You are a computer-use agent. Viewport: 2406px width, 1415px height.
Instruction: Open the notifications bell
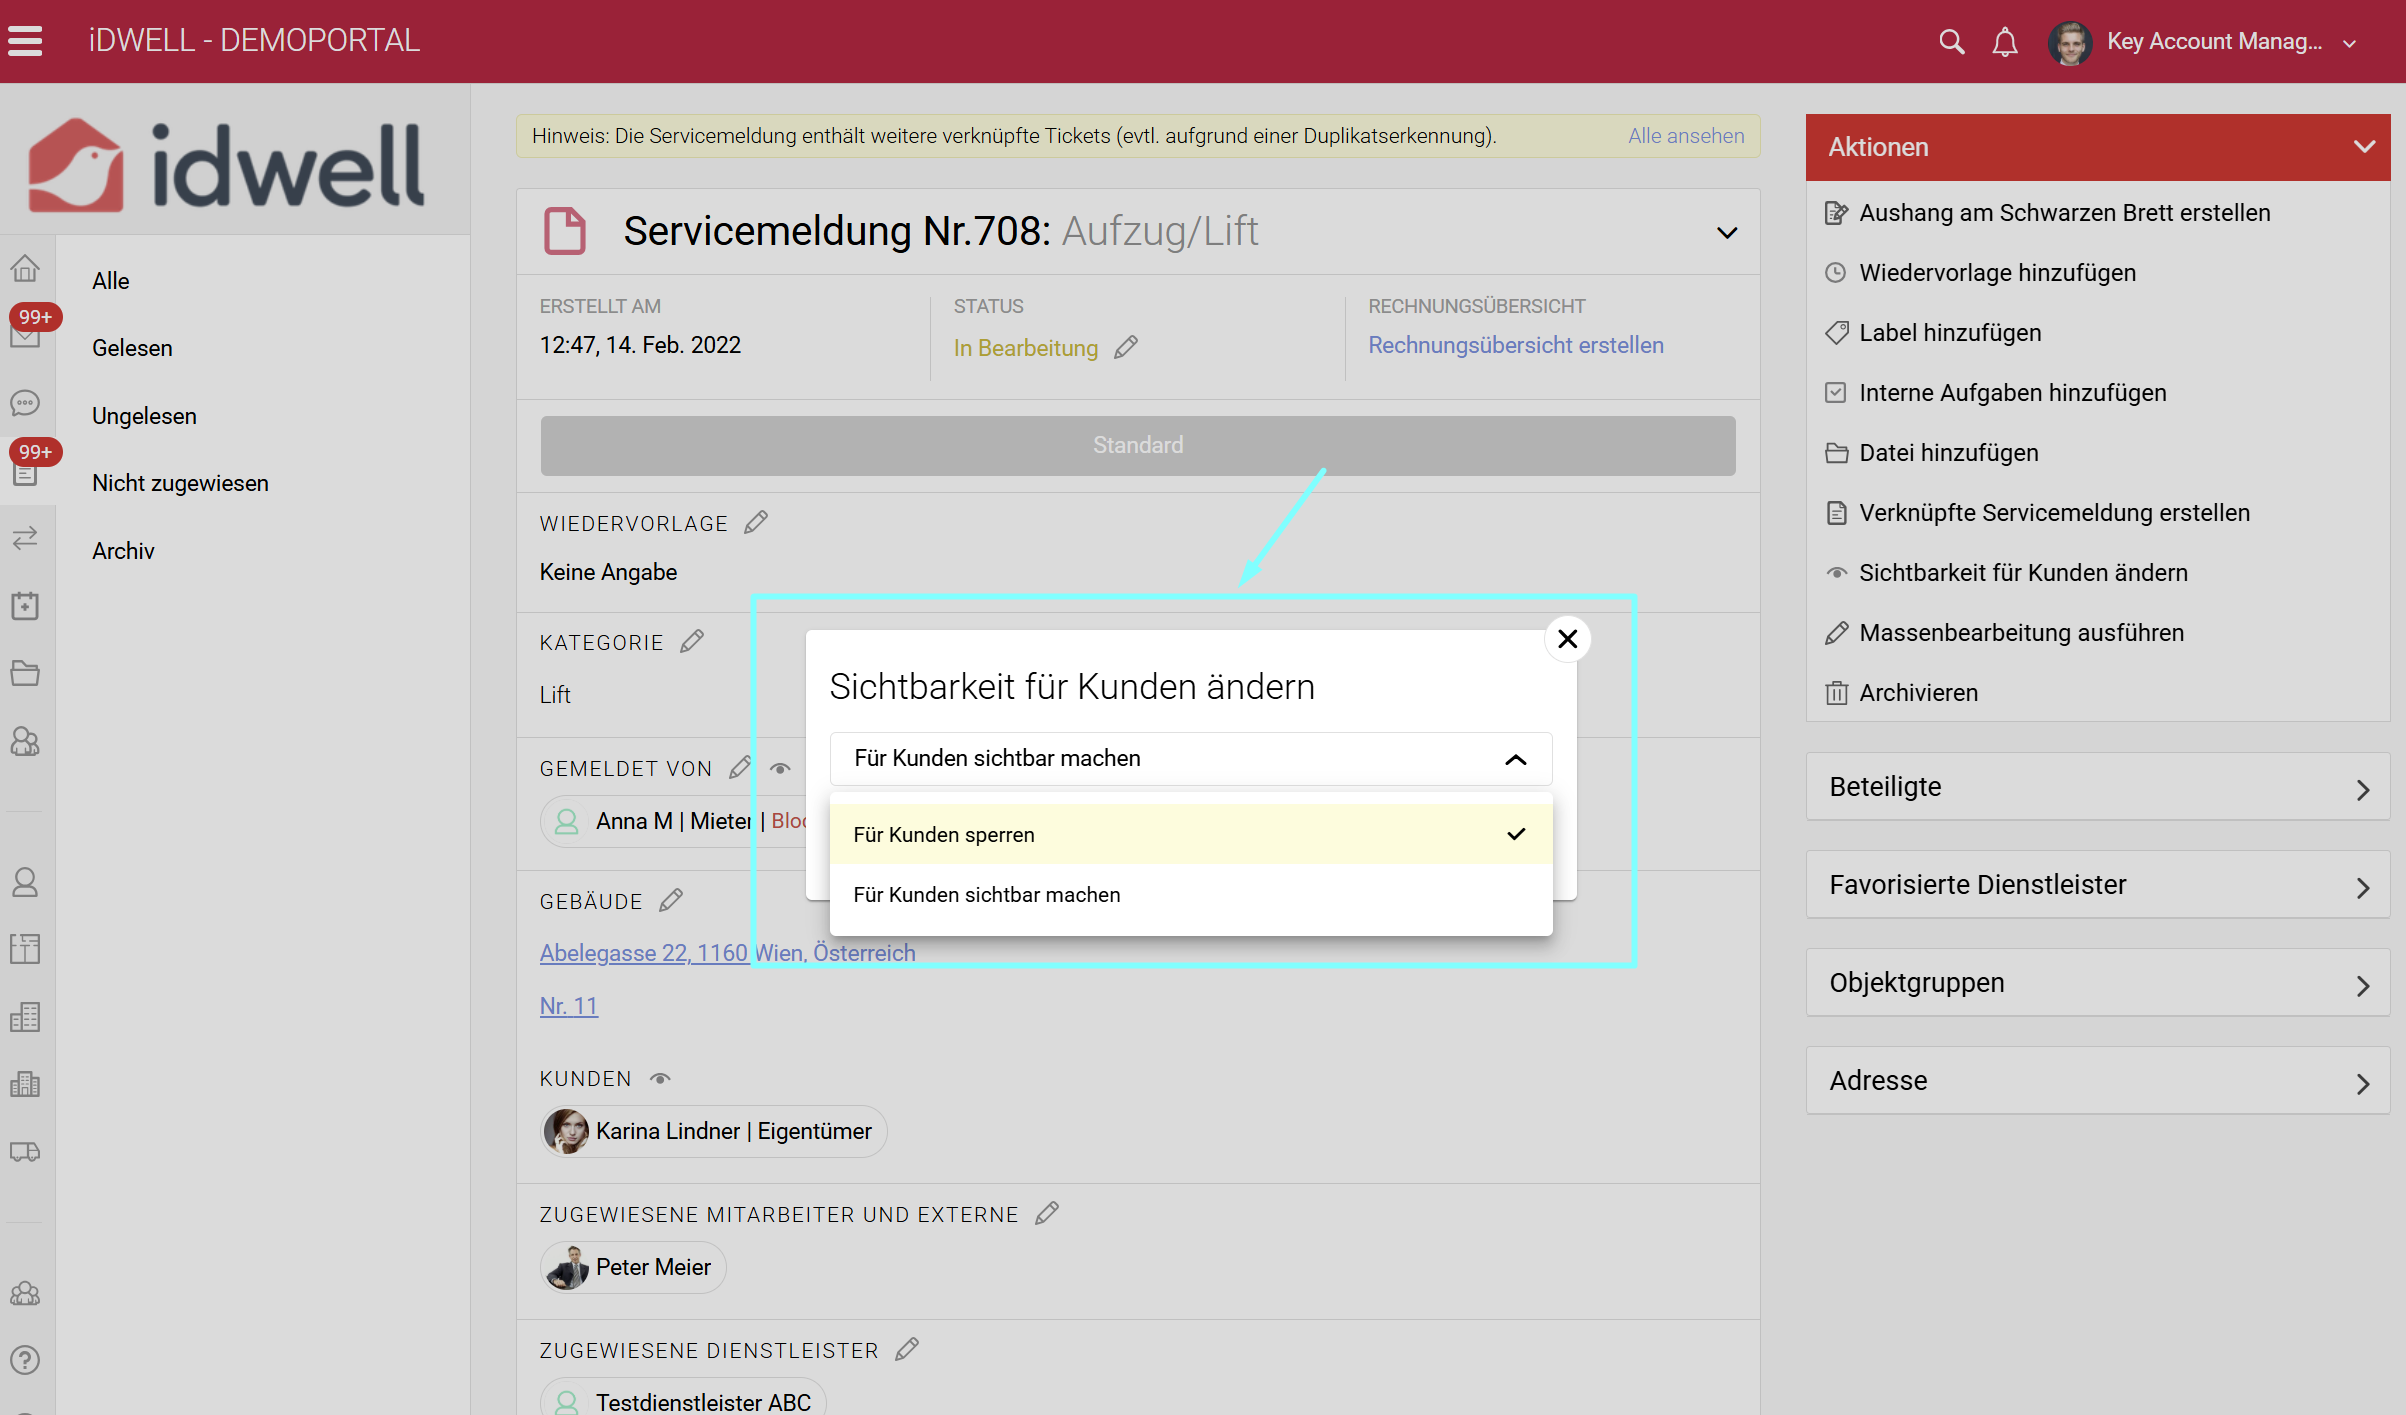click(x=2005, y=42)
